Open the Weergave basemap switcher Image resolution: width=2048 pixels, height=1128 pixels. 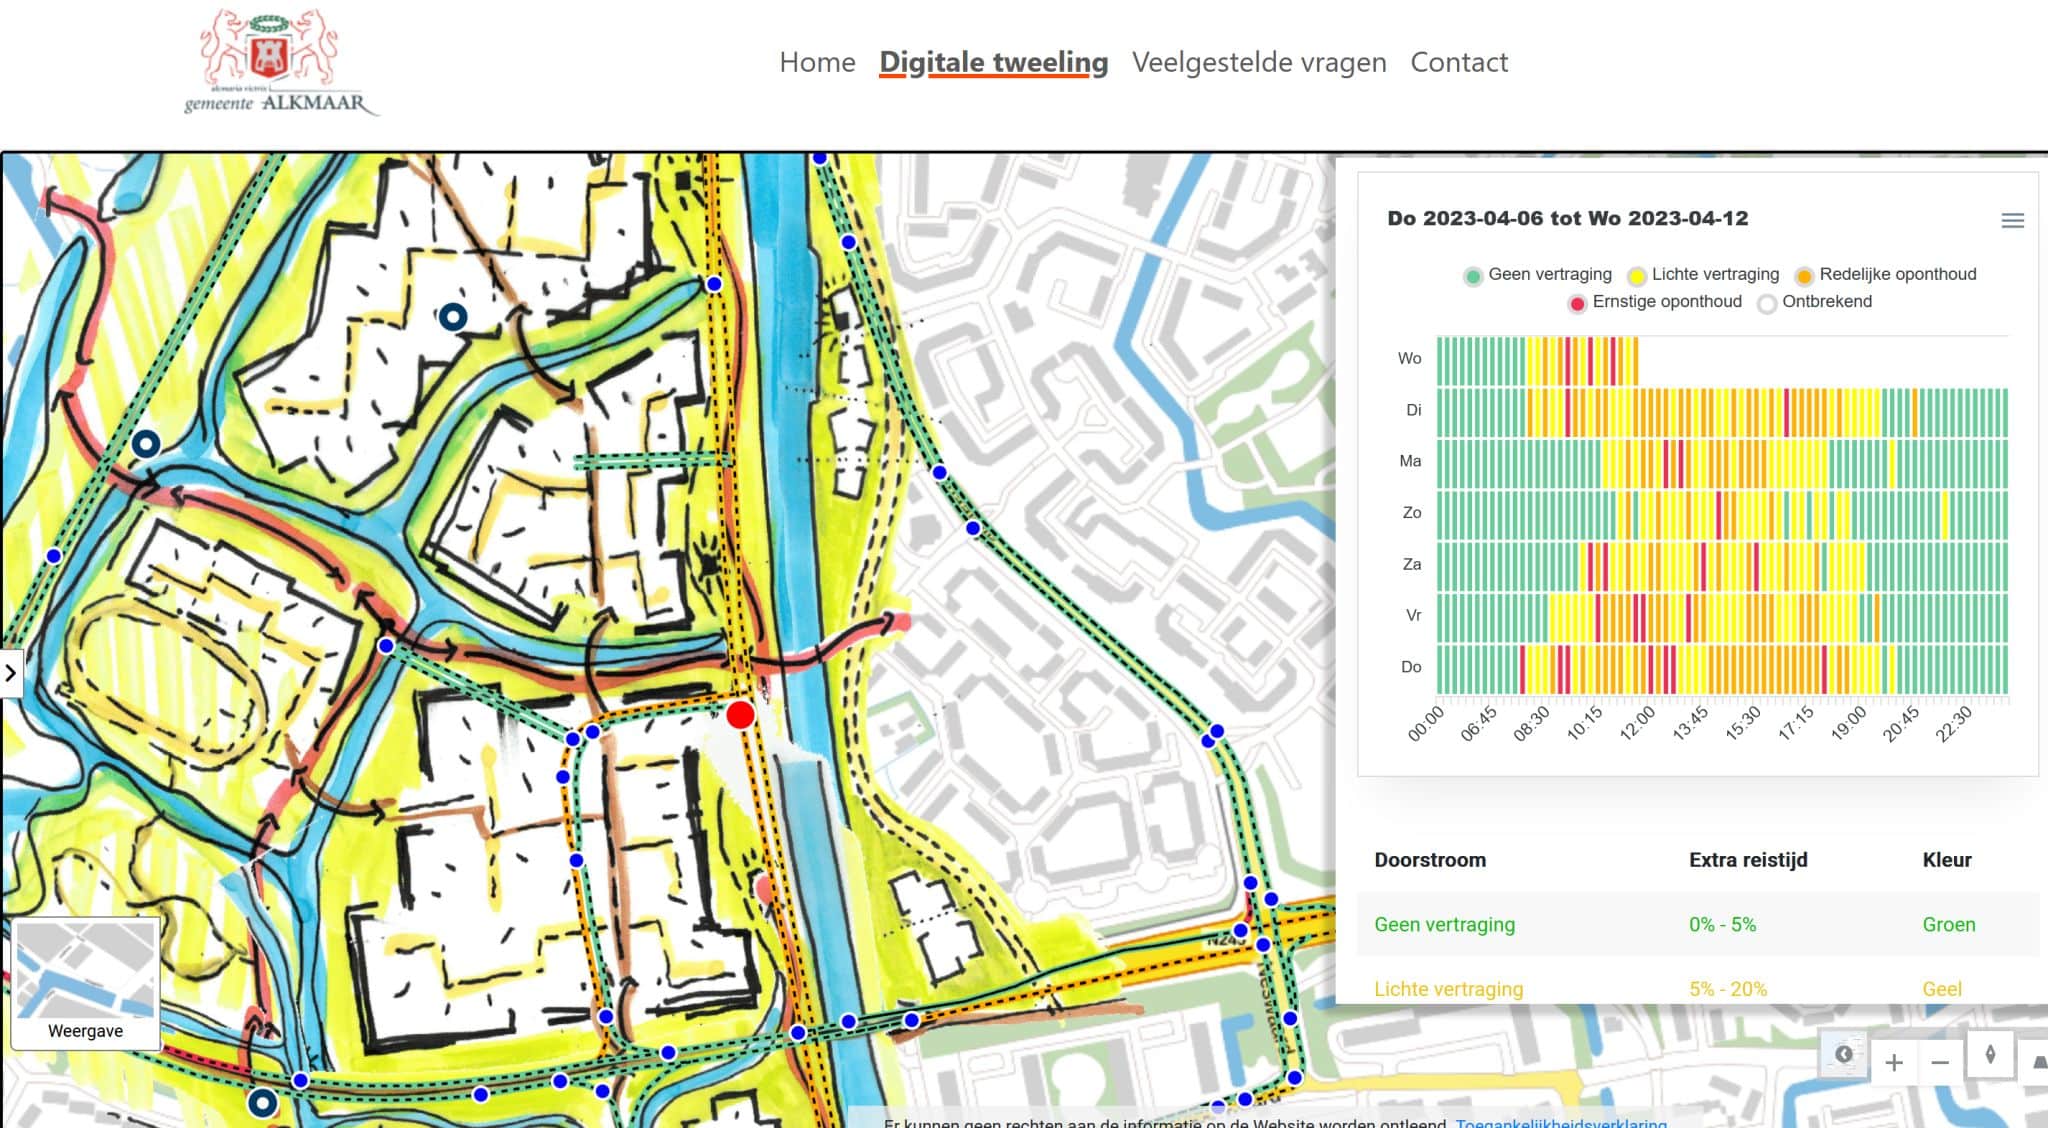tap(86, 983)
